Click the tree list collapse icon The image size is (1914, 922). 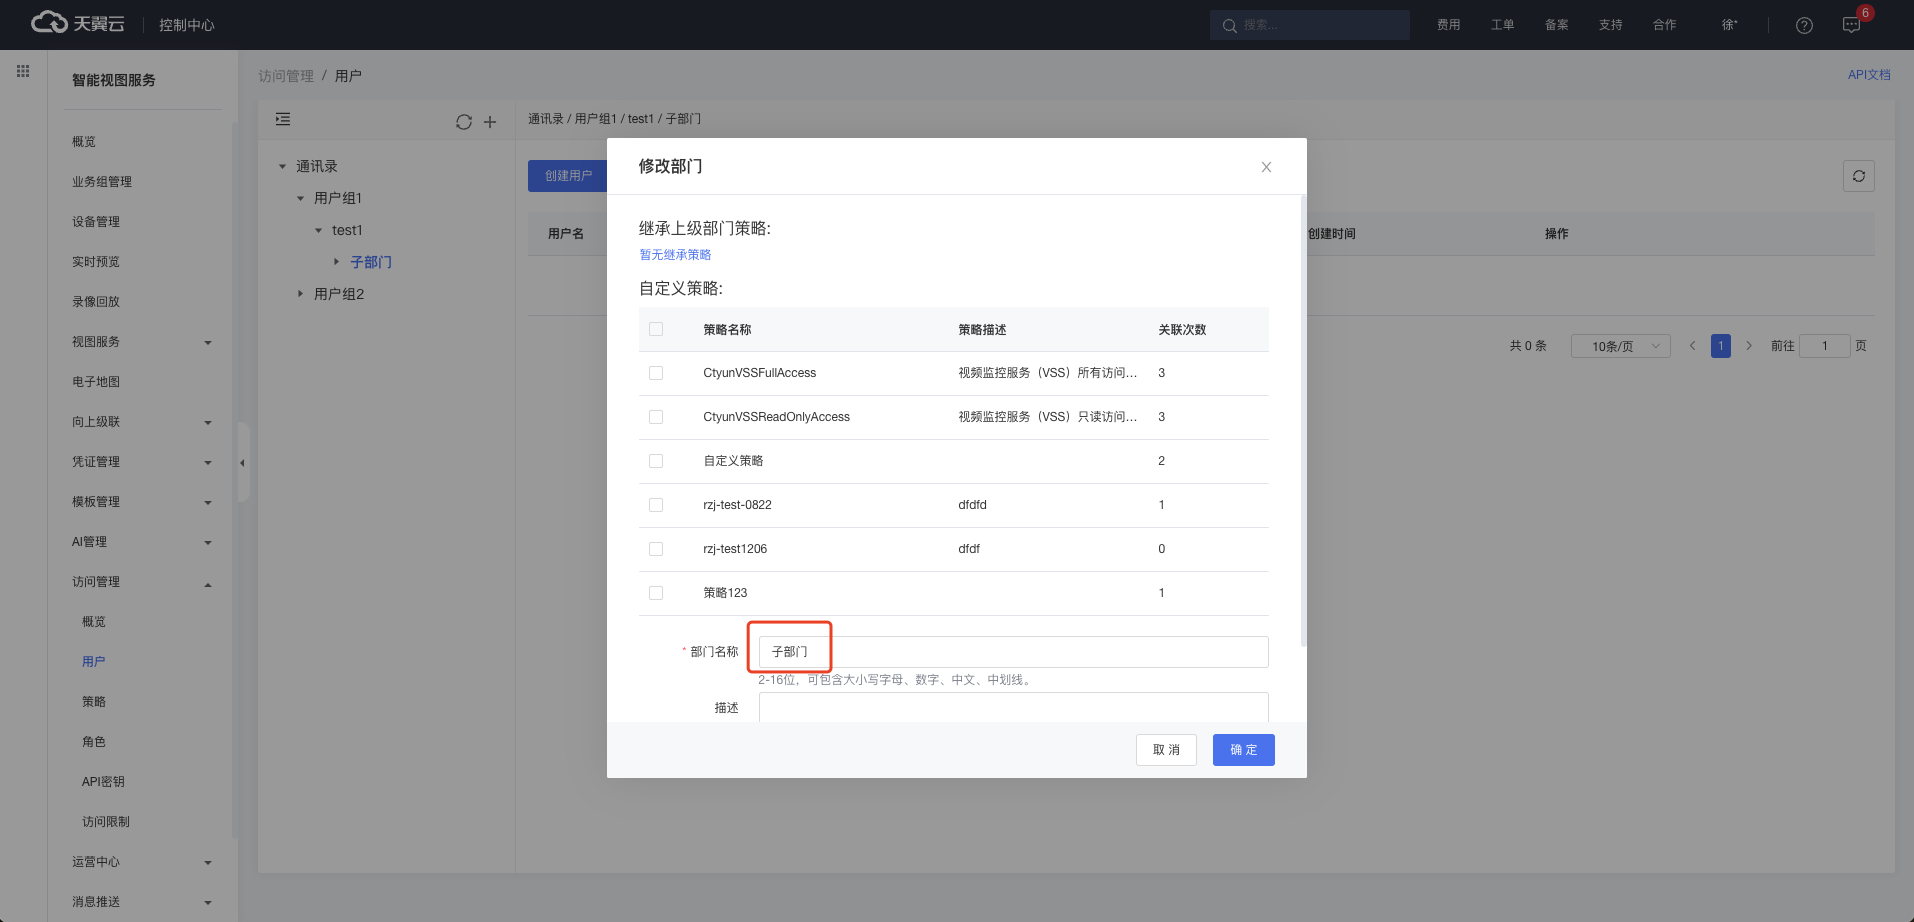point(283,119)
